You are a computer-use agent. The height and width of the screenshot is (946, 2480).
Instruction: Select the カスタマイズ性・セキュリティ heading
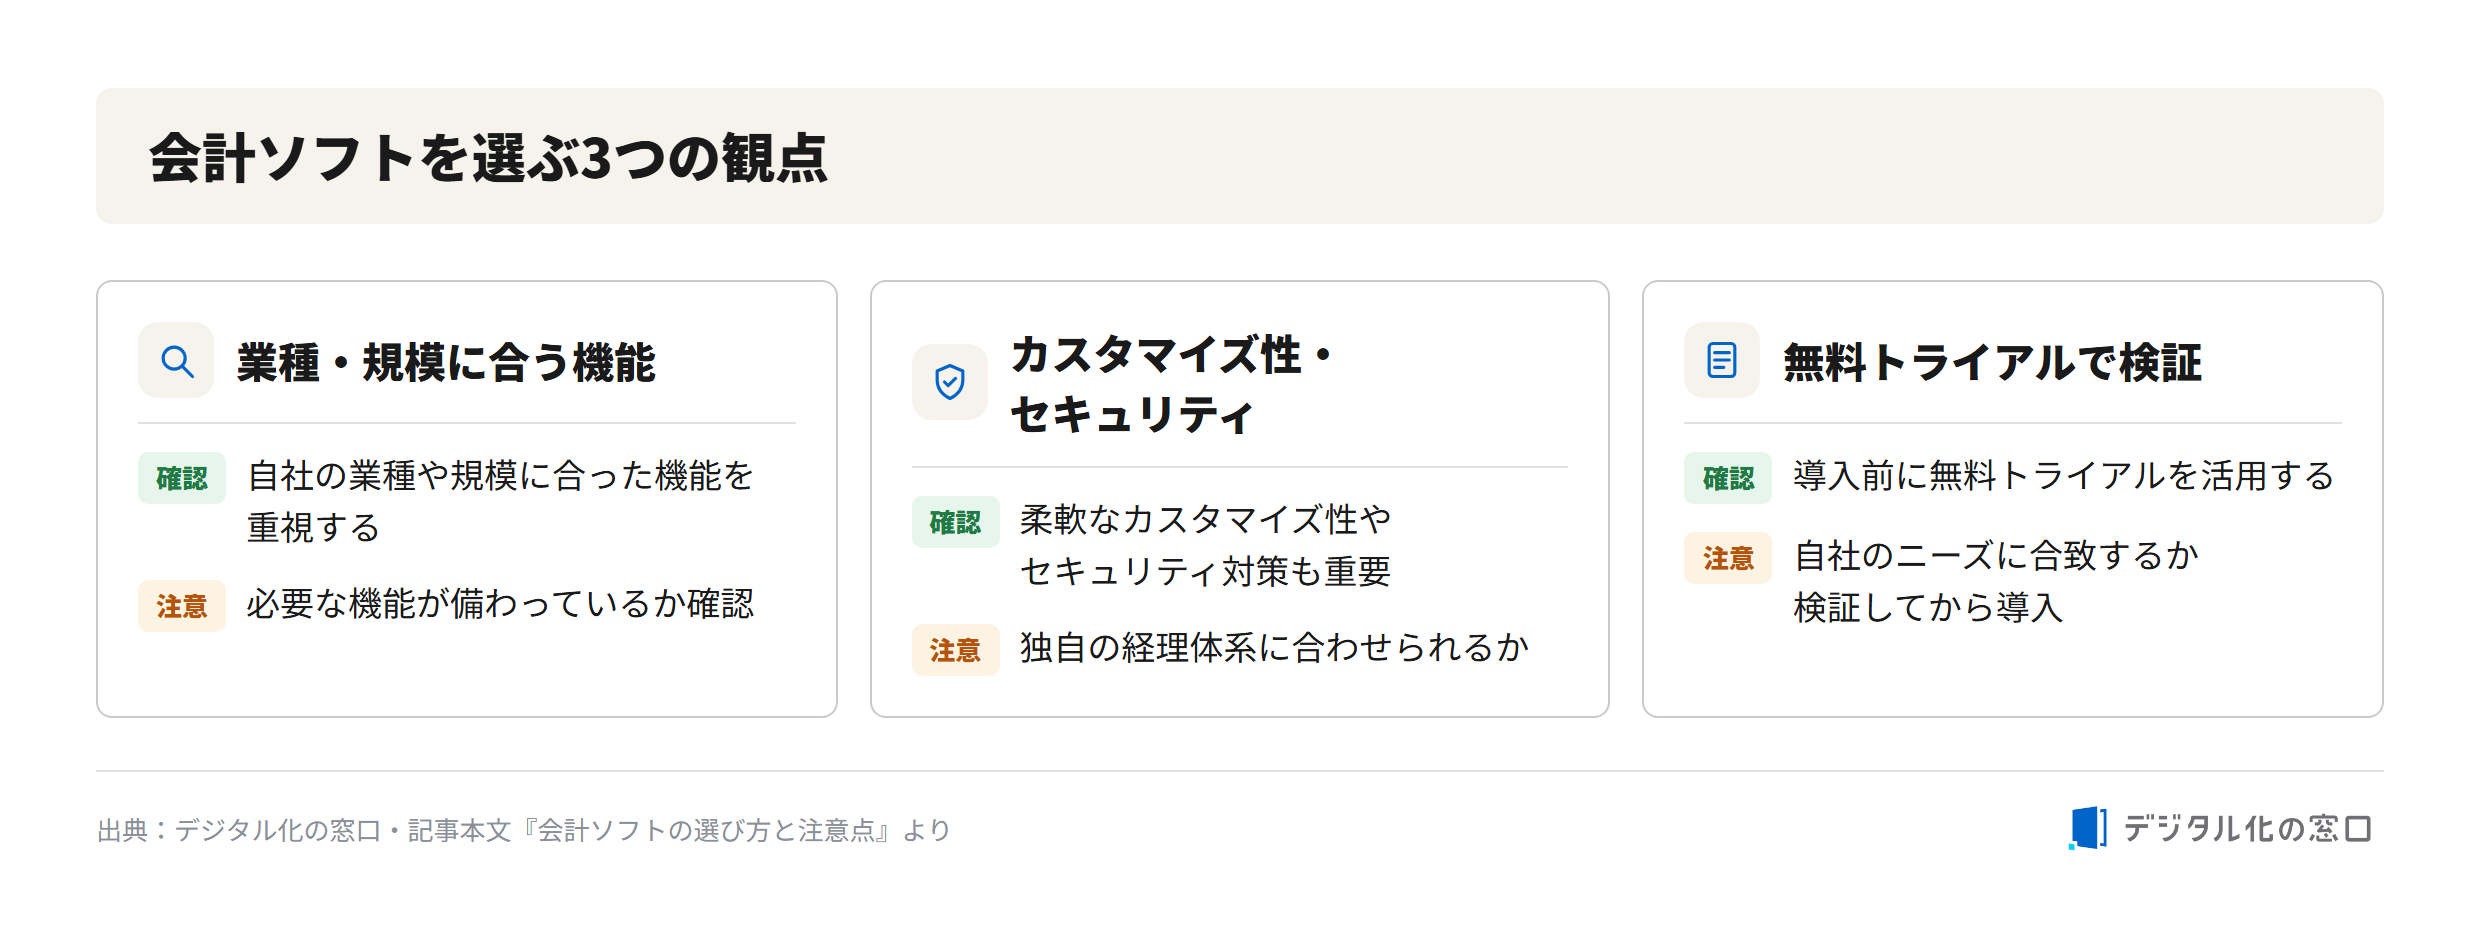click(1173, 384)
